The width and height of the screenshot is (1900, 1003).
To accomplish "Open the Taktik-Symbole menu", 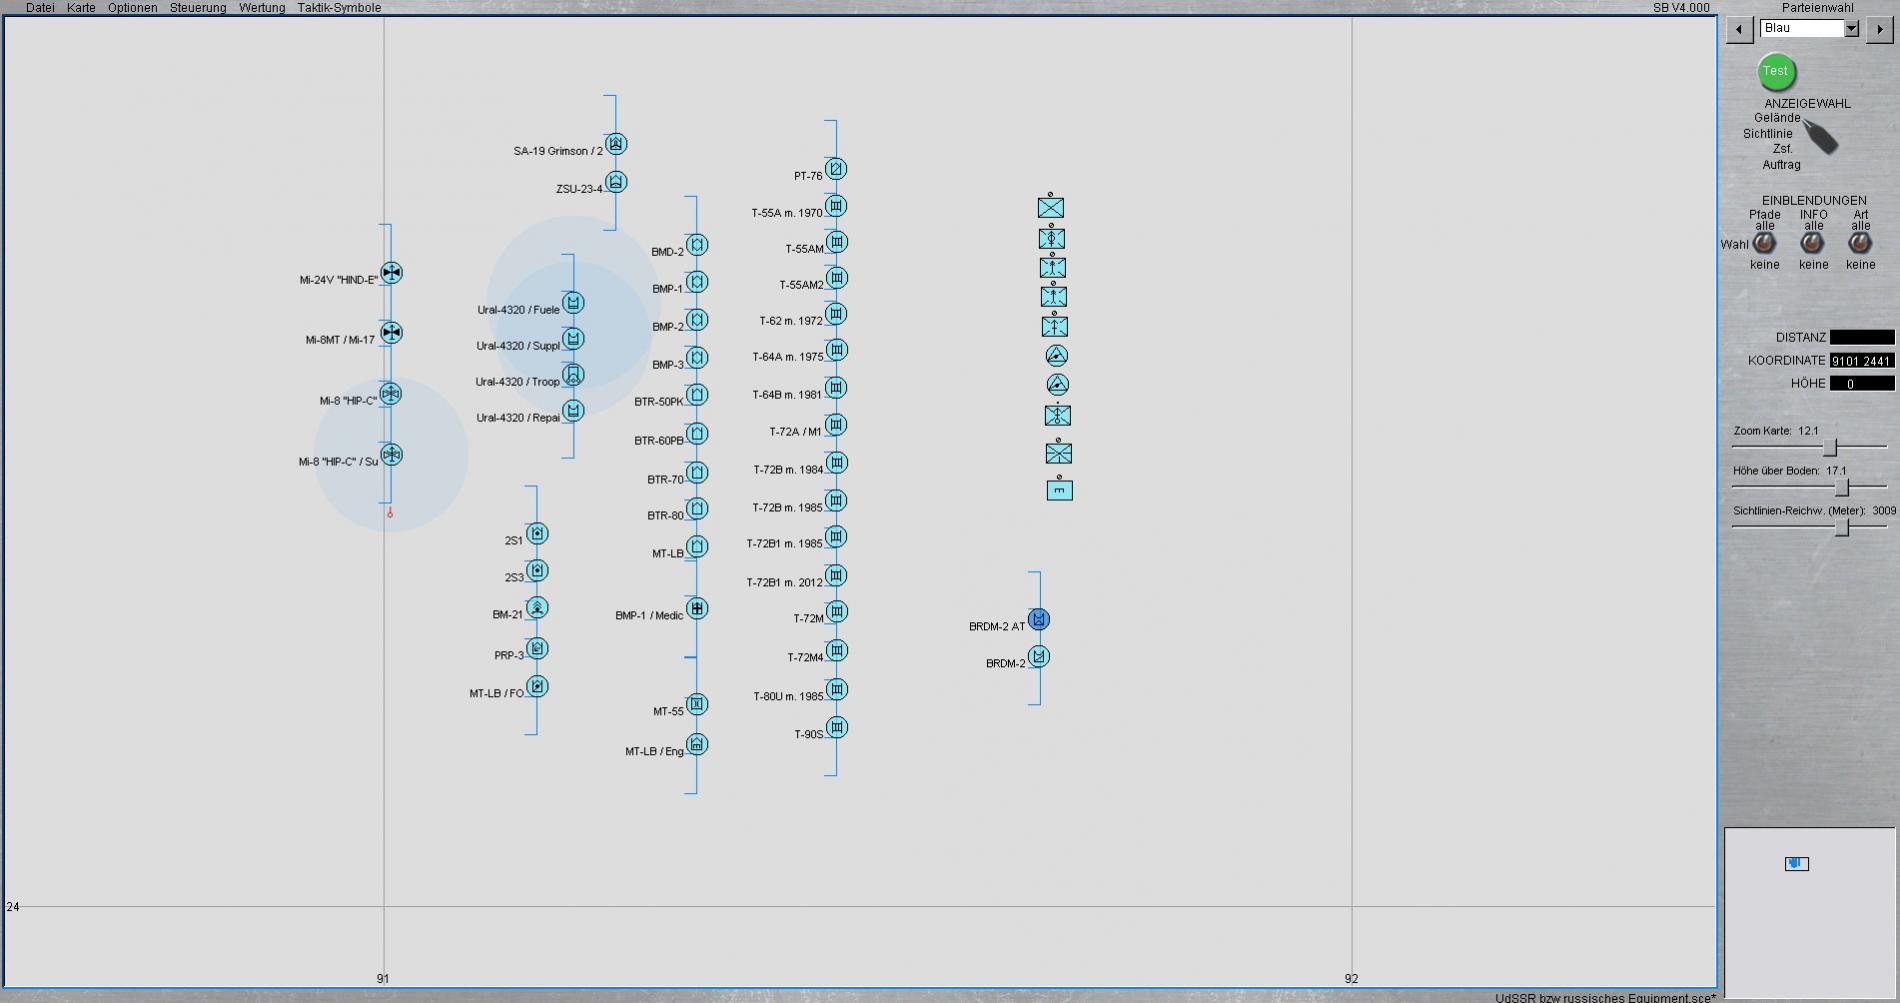I will 339,8.
